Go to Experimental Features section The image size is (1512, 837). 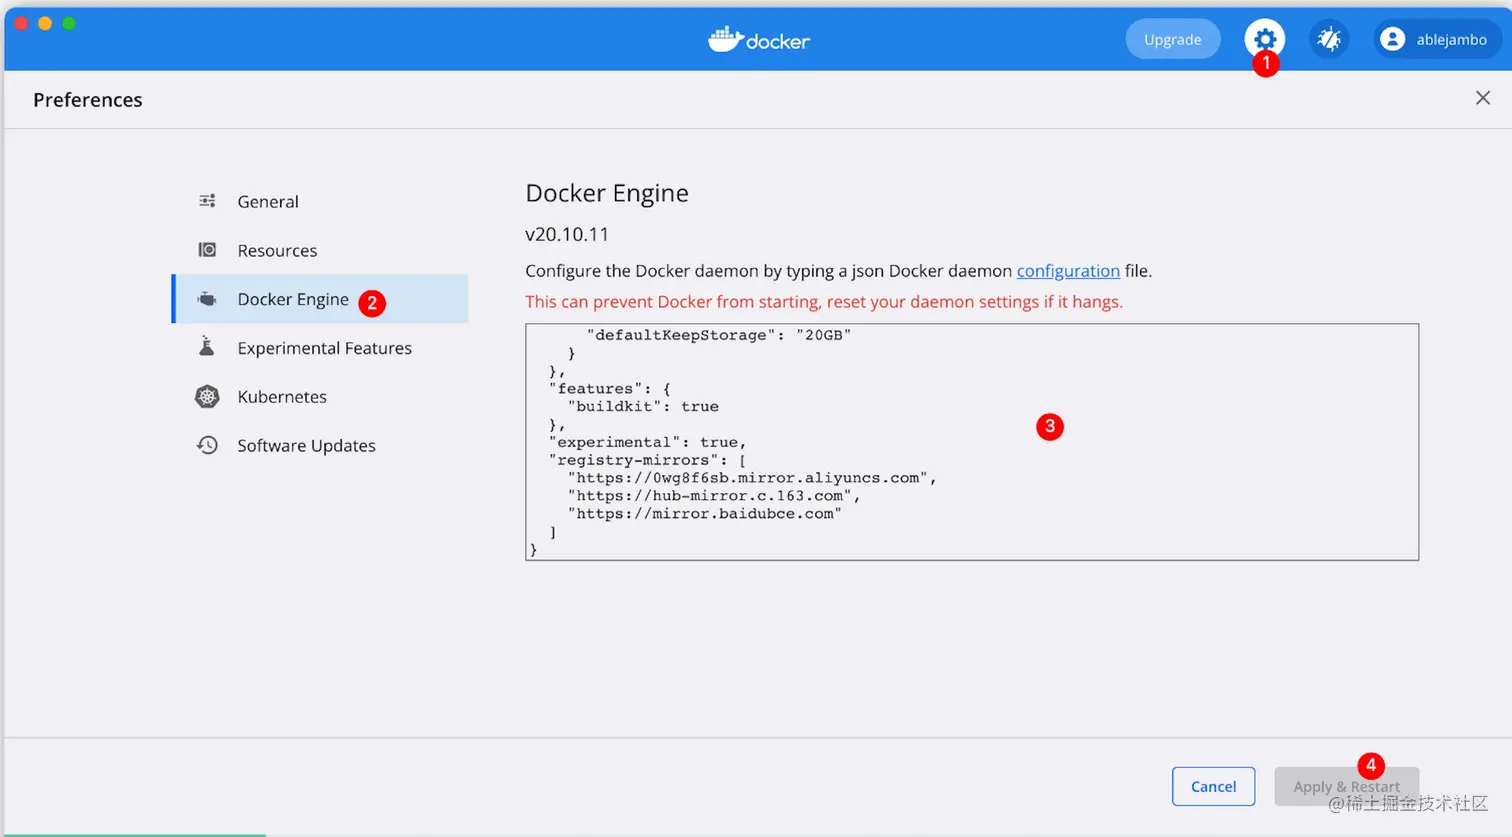[x=320, y=348]
